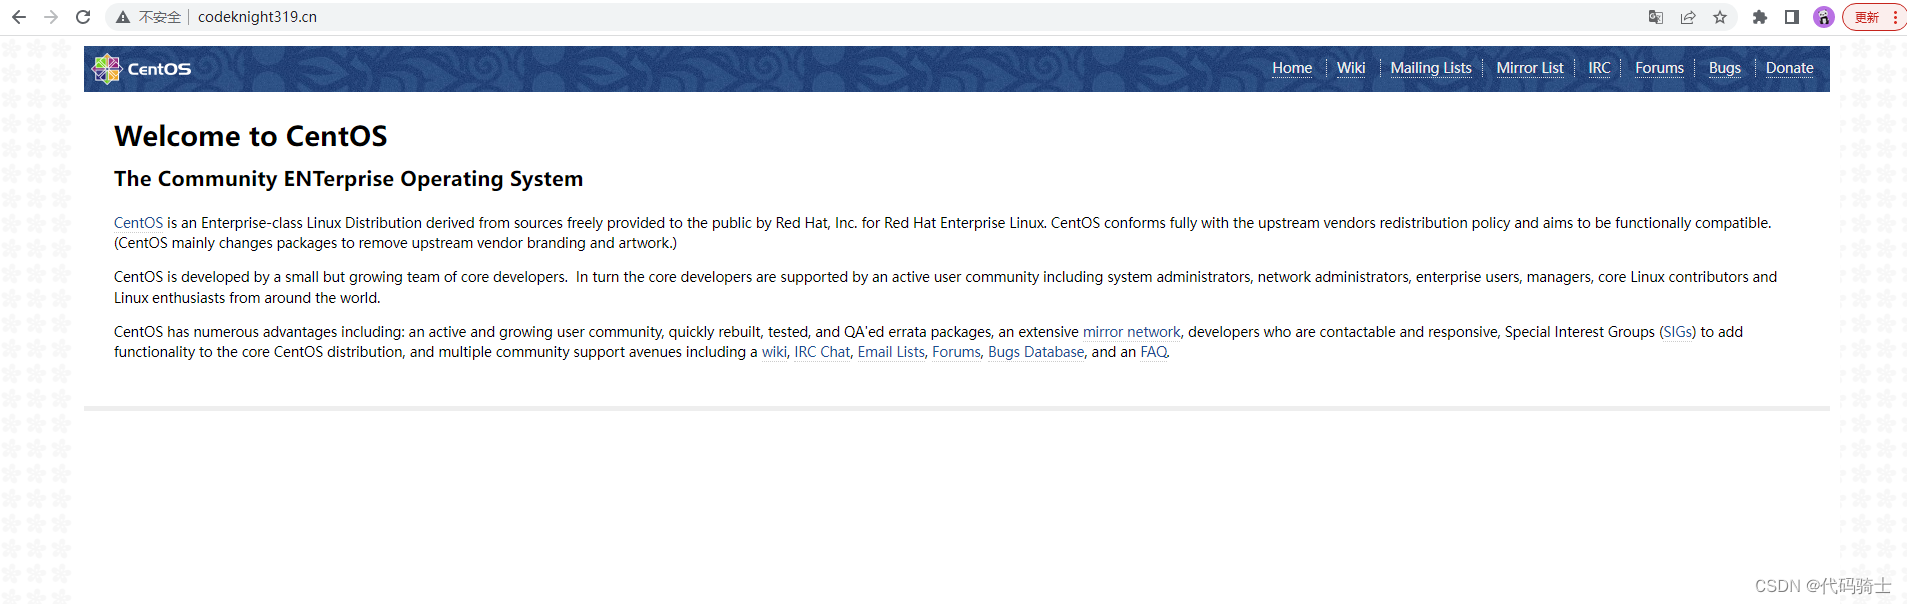Click the FAQ link in paragraph
Image resolution: width=1907 pixels, height=604 pixels.
1153,352
